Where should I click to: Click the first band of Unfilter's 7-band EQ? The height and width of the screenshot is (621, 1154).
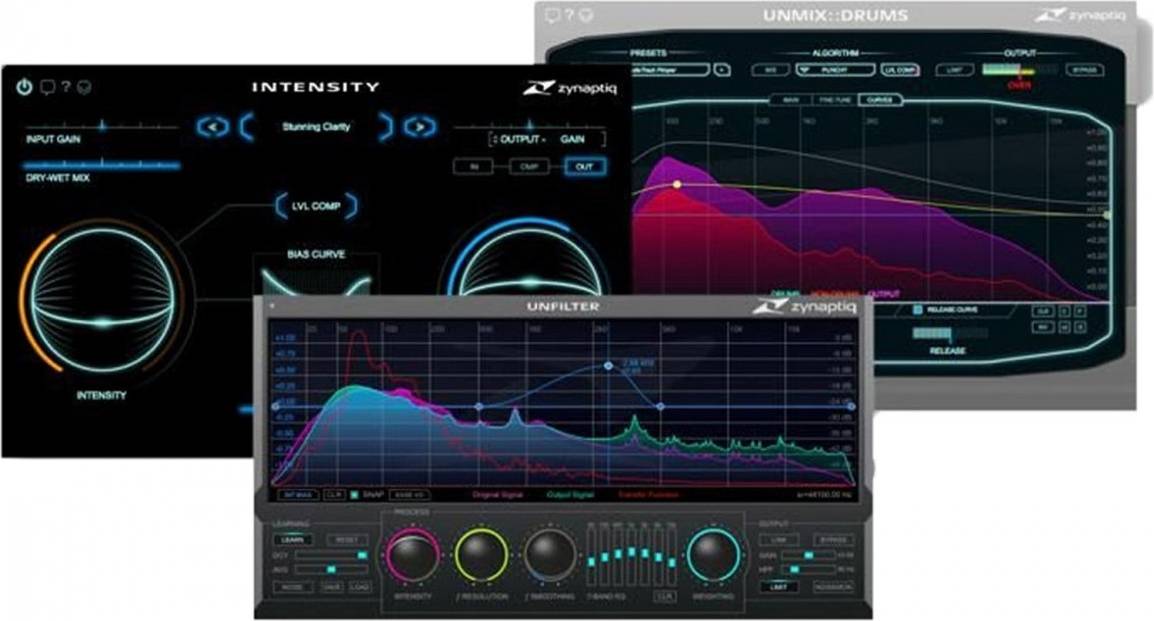point(591,556)
